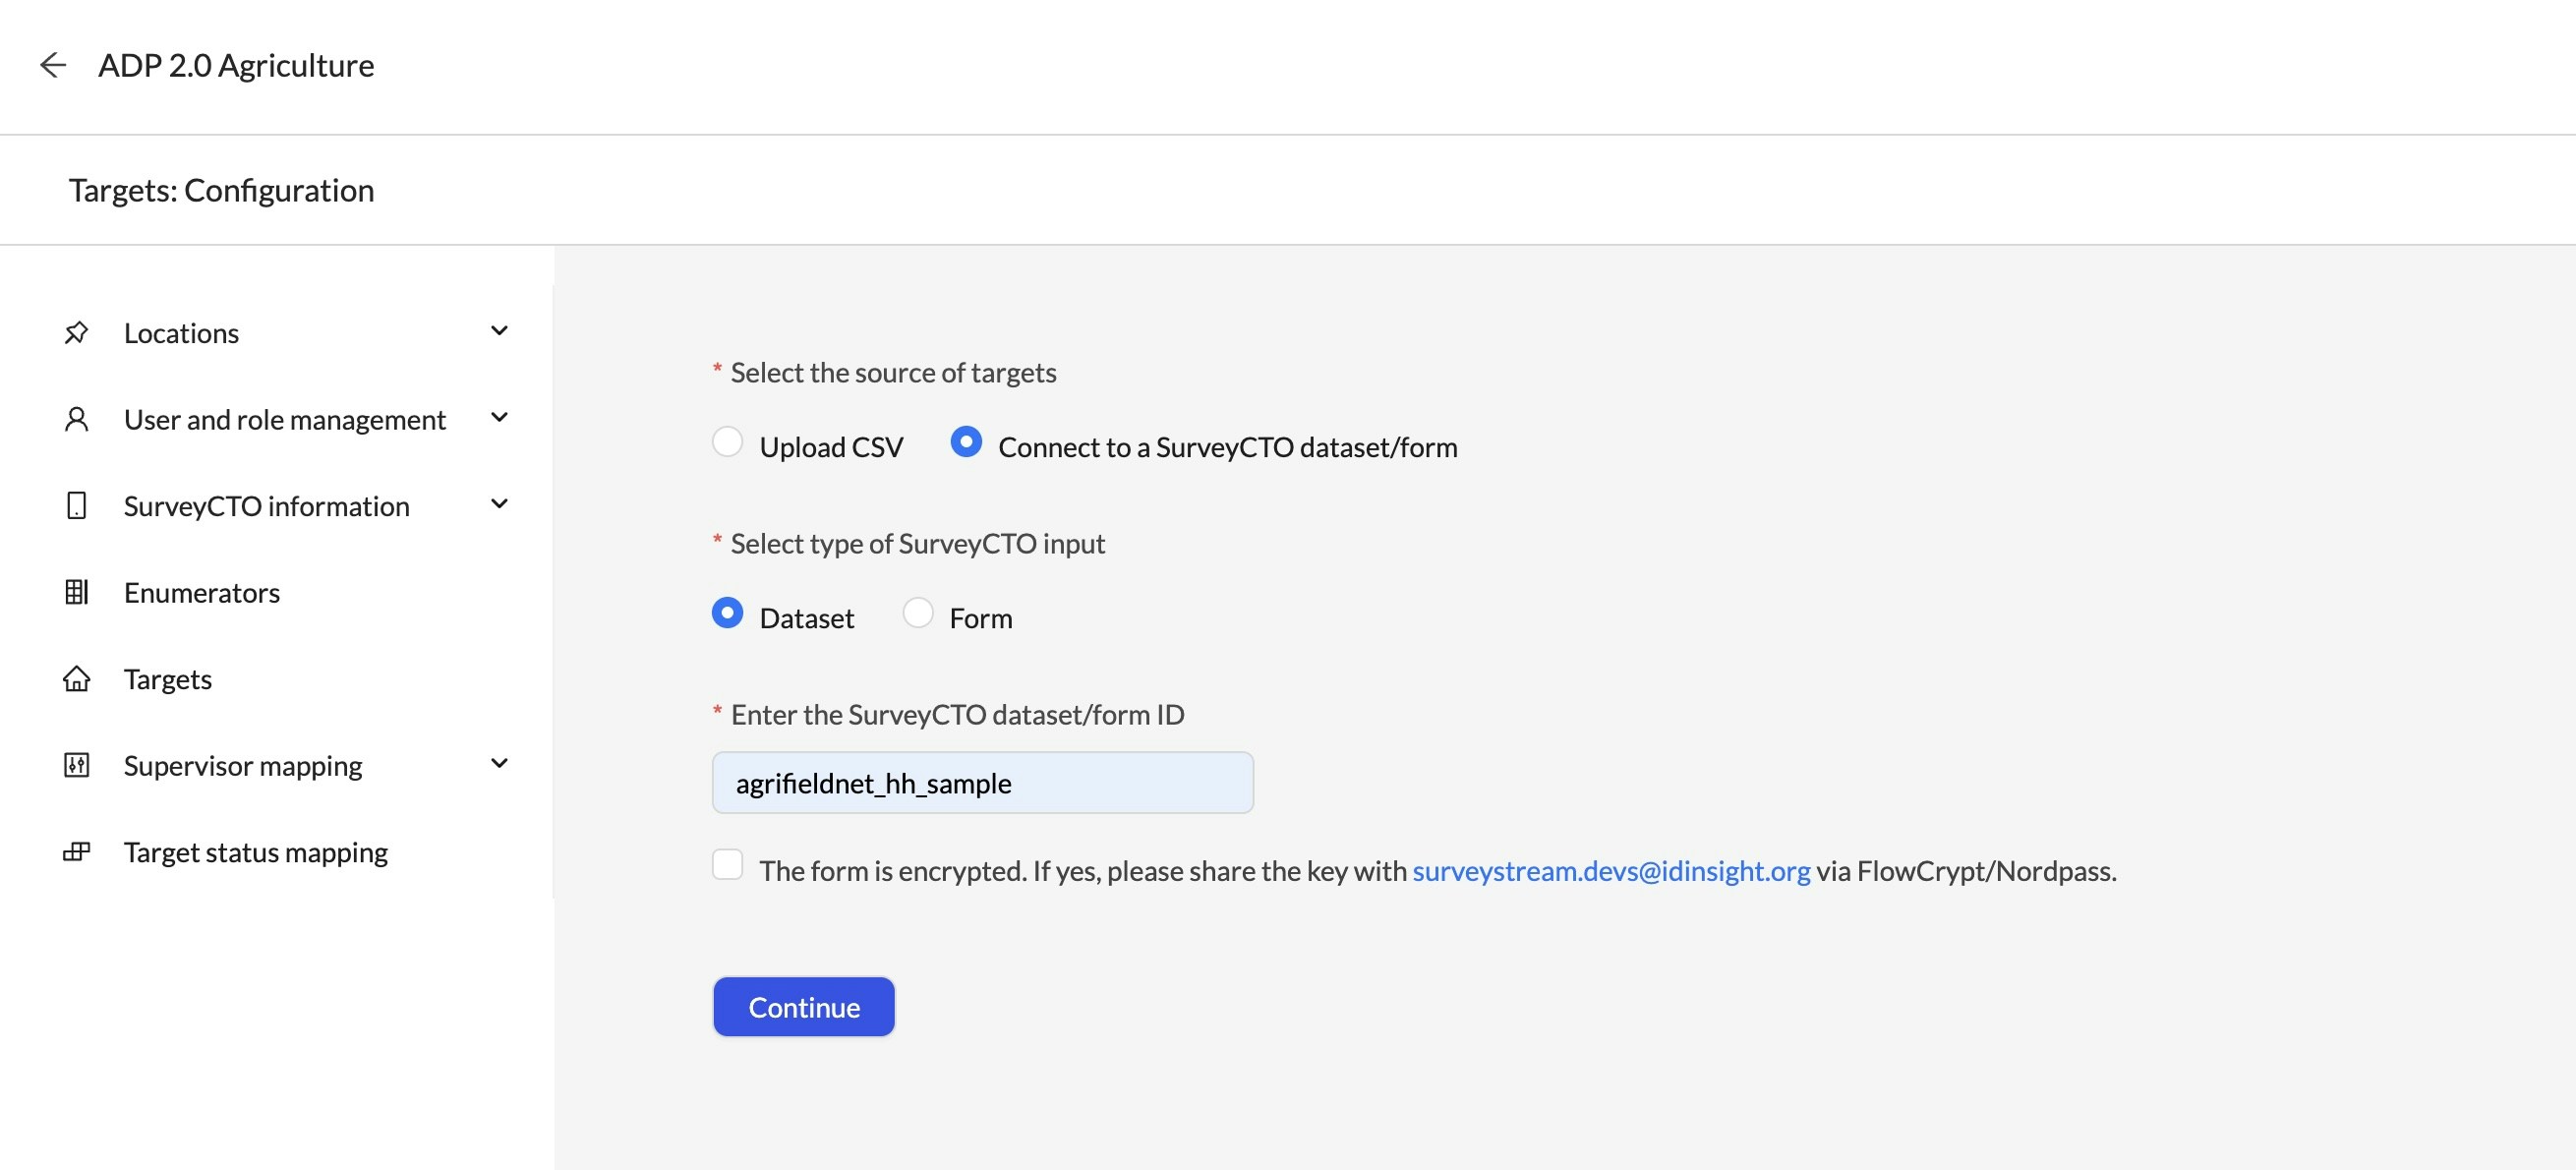Viewport: 2576px width, 1170px height.
Task: Click the Enumerators table icon
Action: coord(76,592)
